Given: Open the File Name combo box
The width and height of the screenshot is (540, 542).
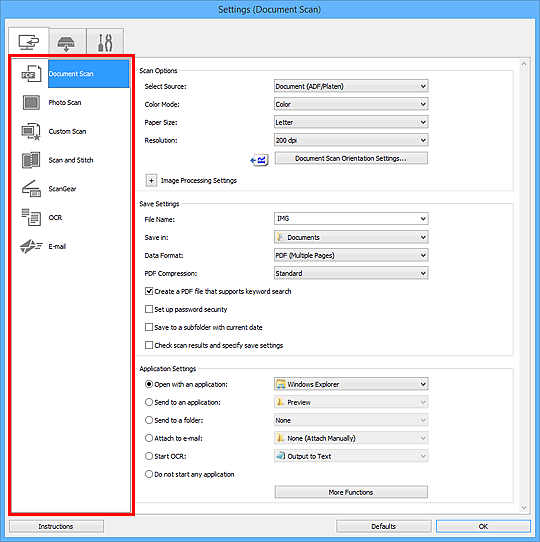Looking at the screenshot, I should (x=351, y=218).
